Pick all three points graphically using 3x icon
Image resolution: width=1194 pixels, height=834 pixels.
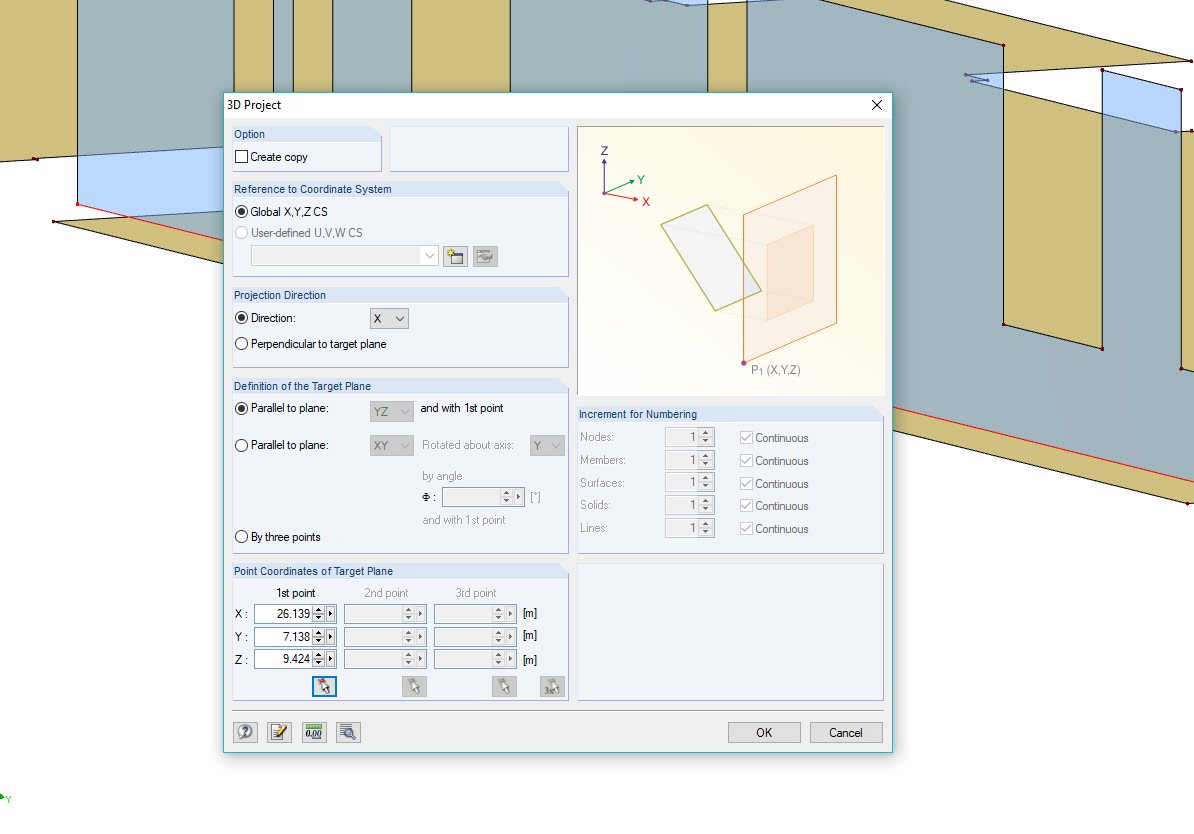pos(551,686)
